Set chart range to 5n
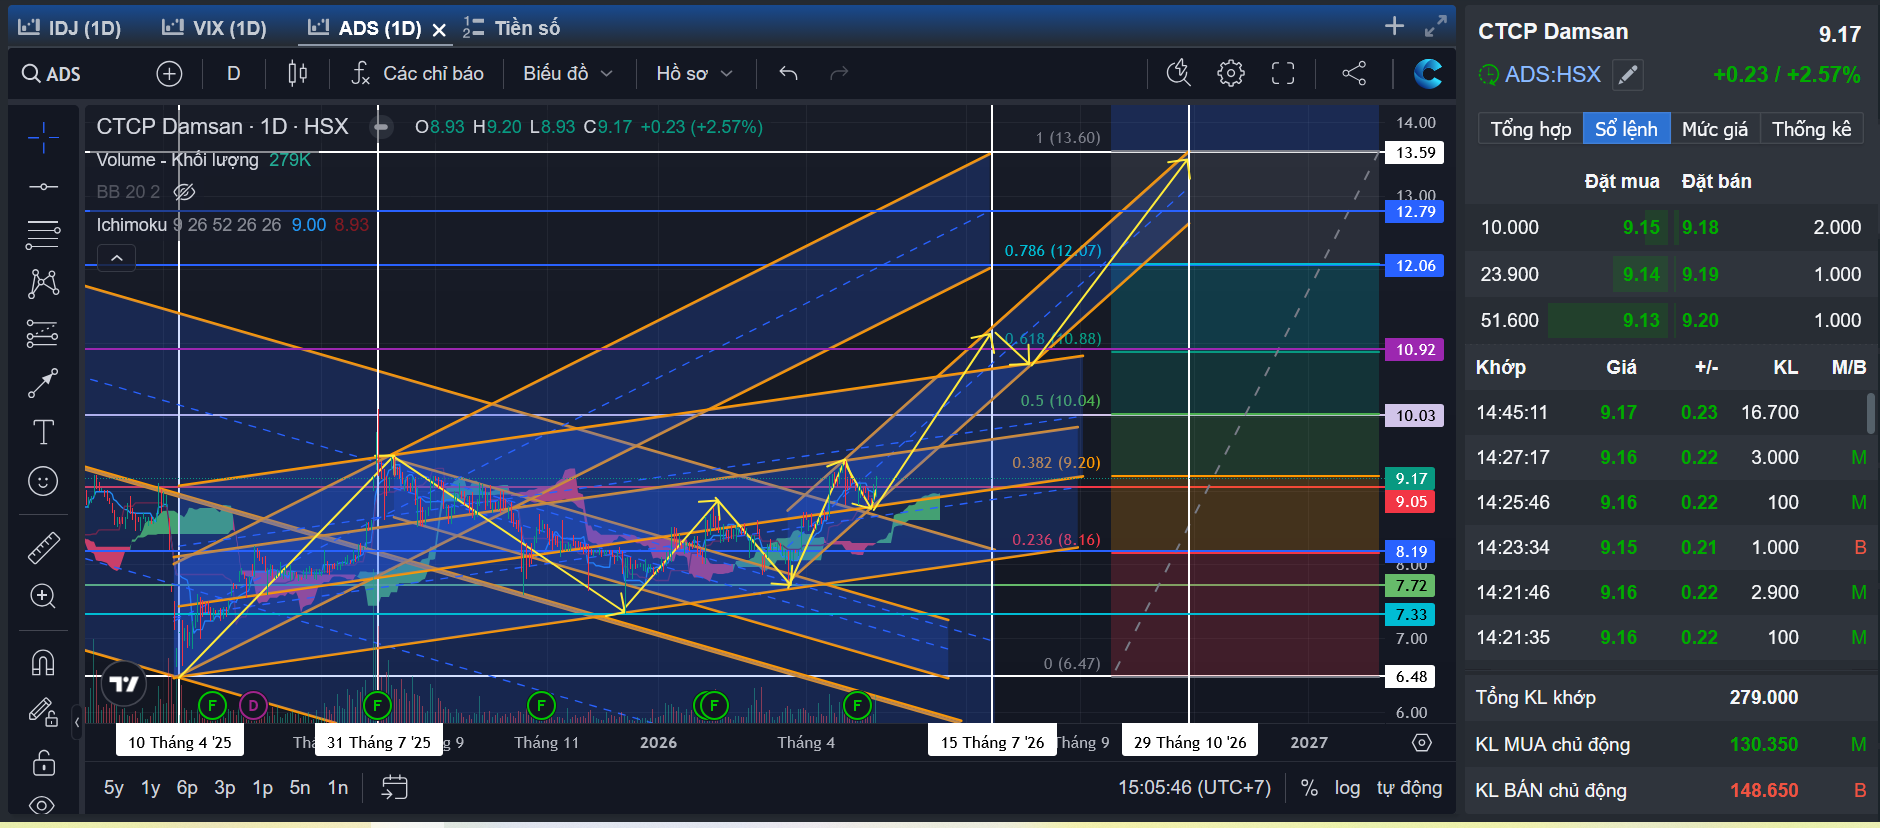The width and height of the screenshot is (1880, 828). [300, 788]
